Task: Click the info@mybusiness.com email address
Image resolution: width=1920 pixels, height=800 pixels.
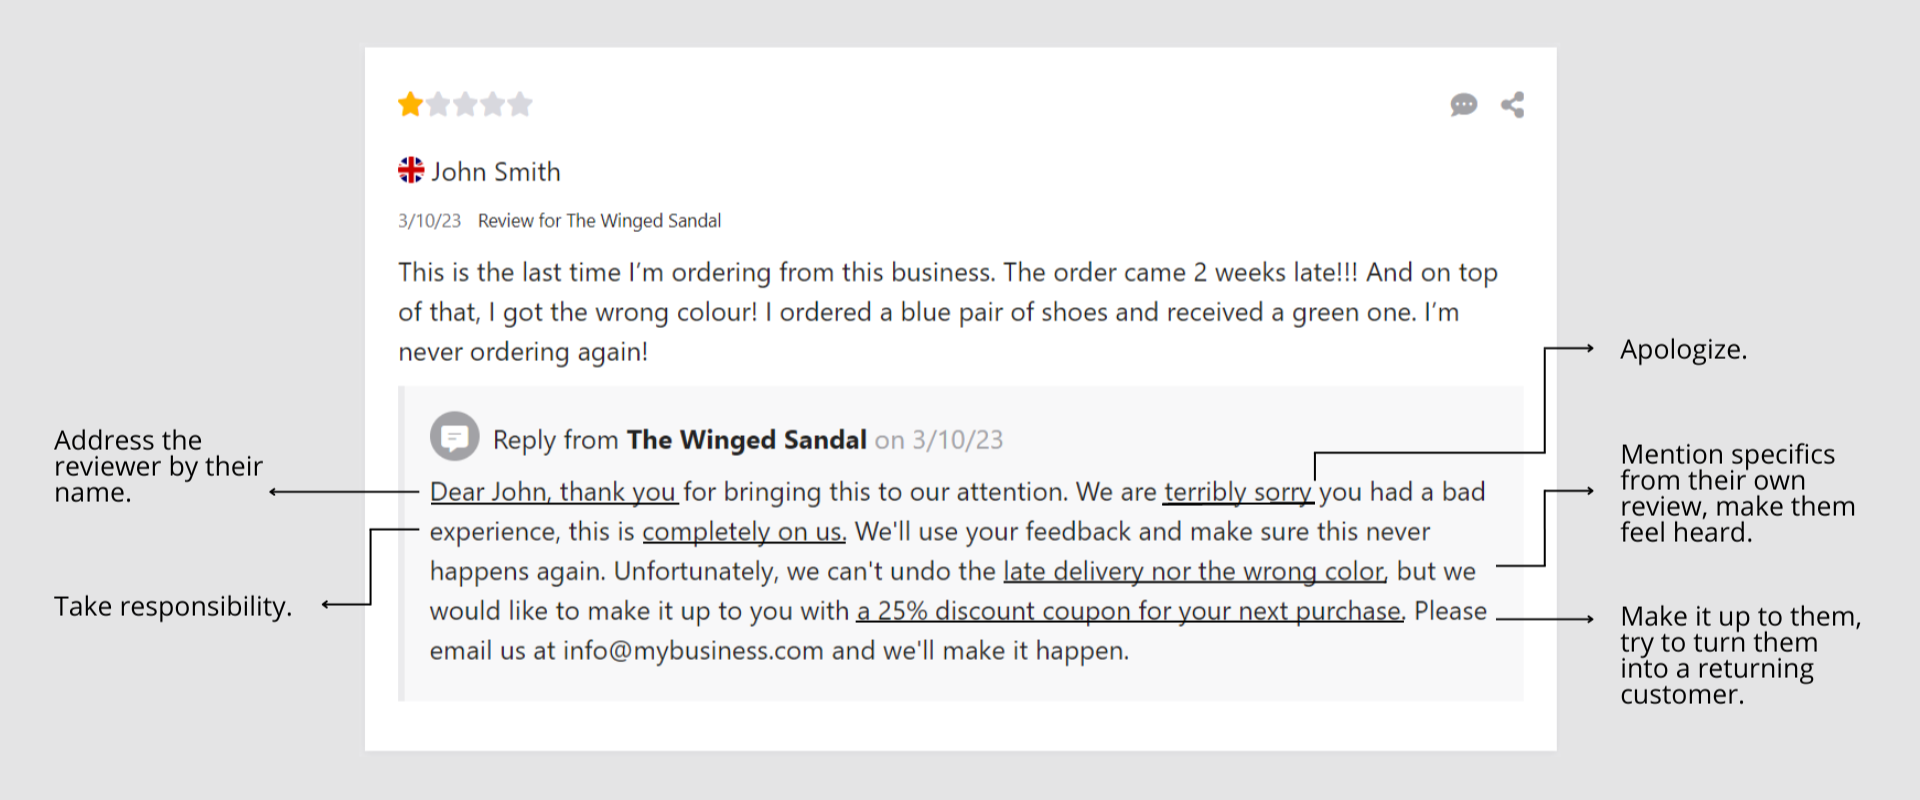Action: tap(692, 651)
